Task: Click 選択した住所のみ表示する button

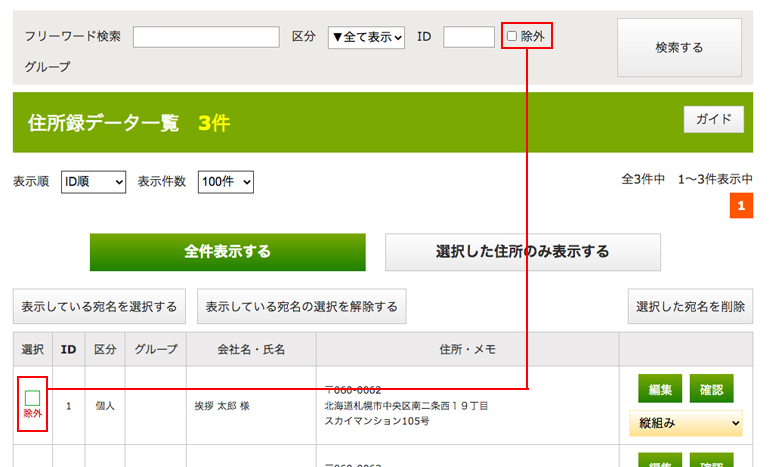Action: click(522, 252)
